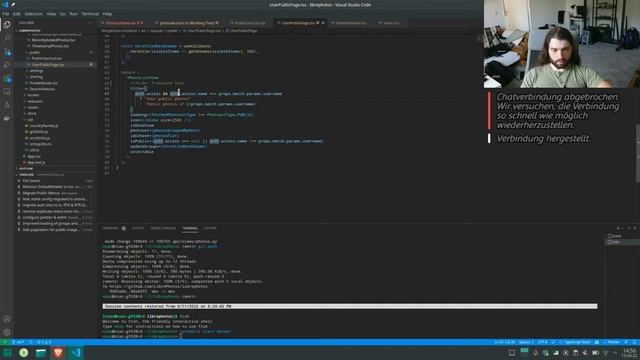Expand the store folder in Explorer

click(x=32, y=113)
